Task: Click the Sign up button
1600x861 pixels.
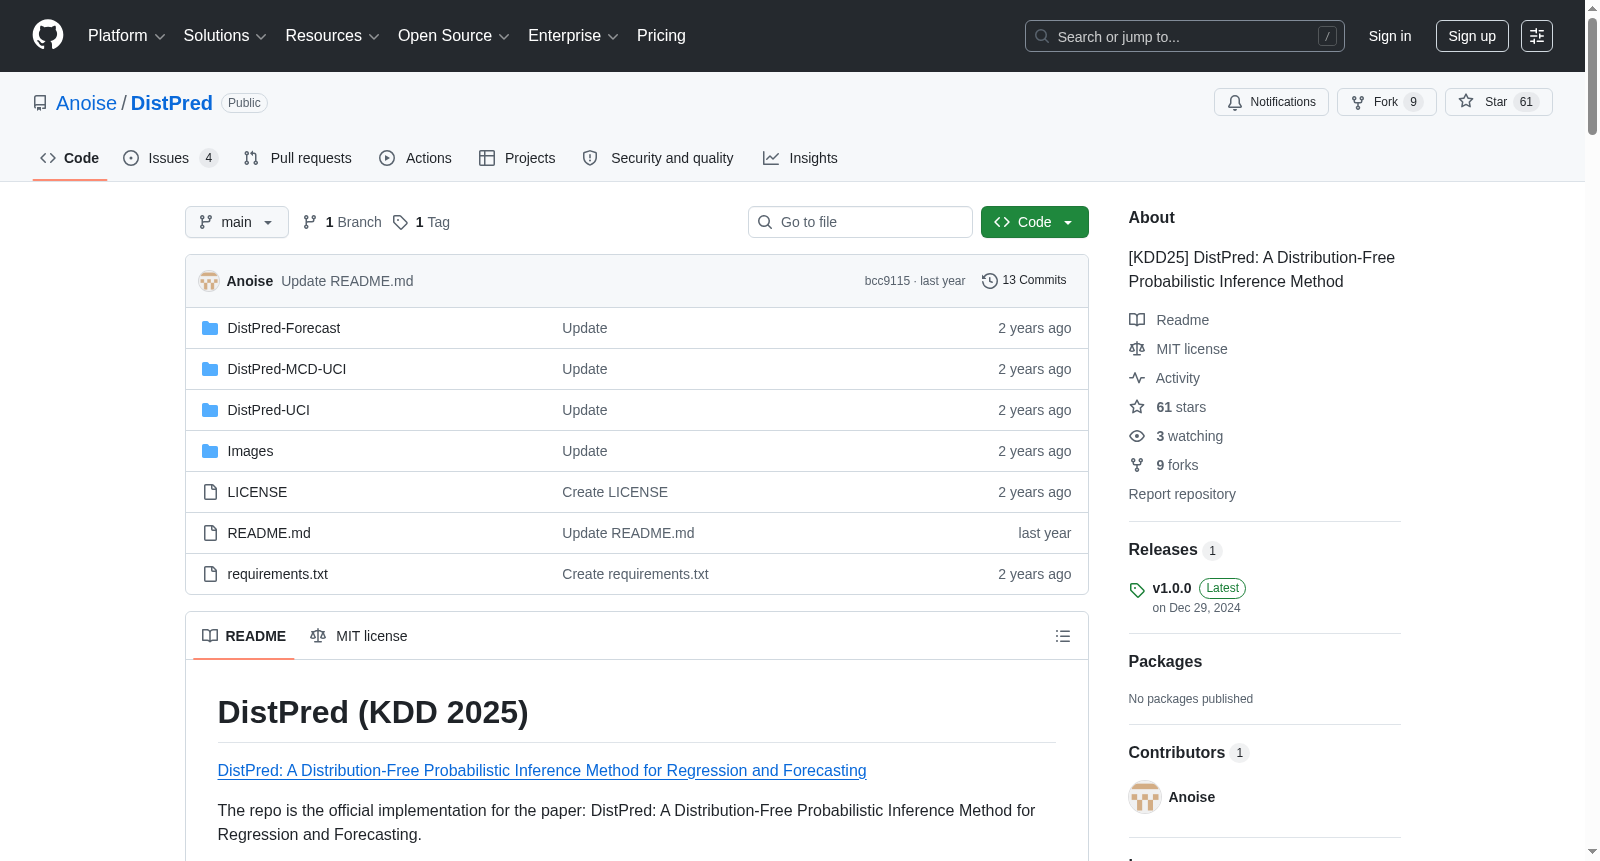Action: click(x=1472, y=36)
